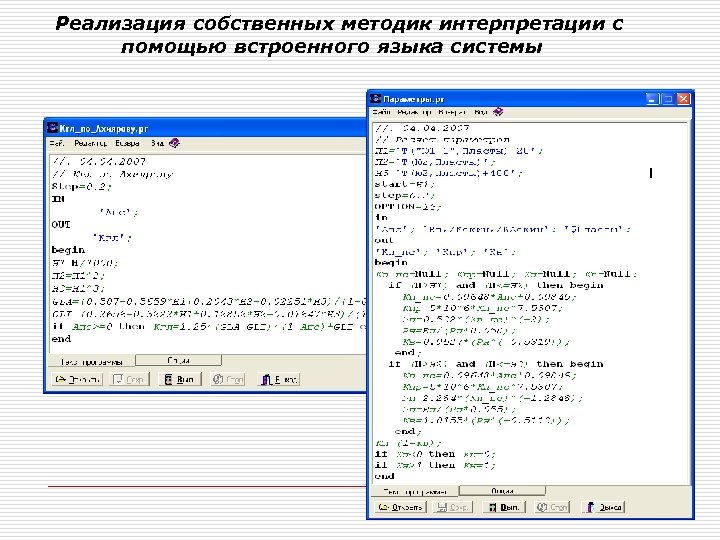Screen dimensions: 720x540
Task: Click the Кгл_по_Ахиярову.pr title bar app icon
Action: coord(53,128)
